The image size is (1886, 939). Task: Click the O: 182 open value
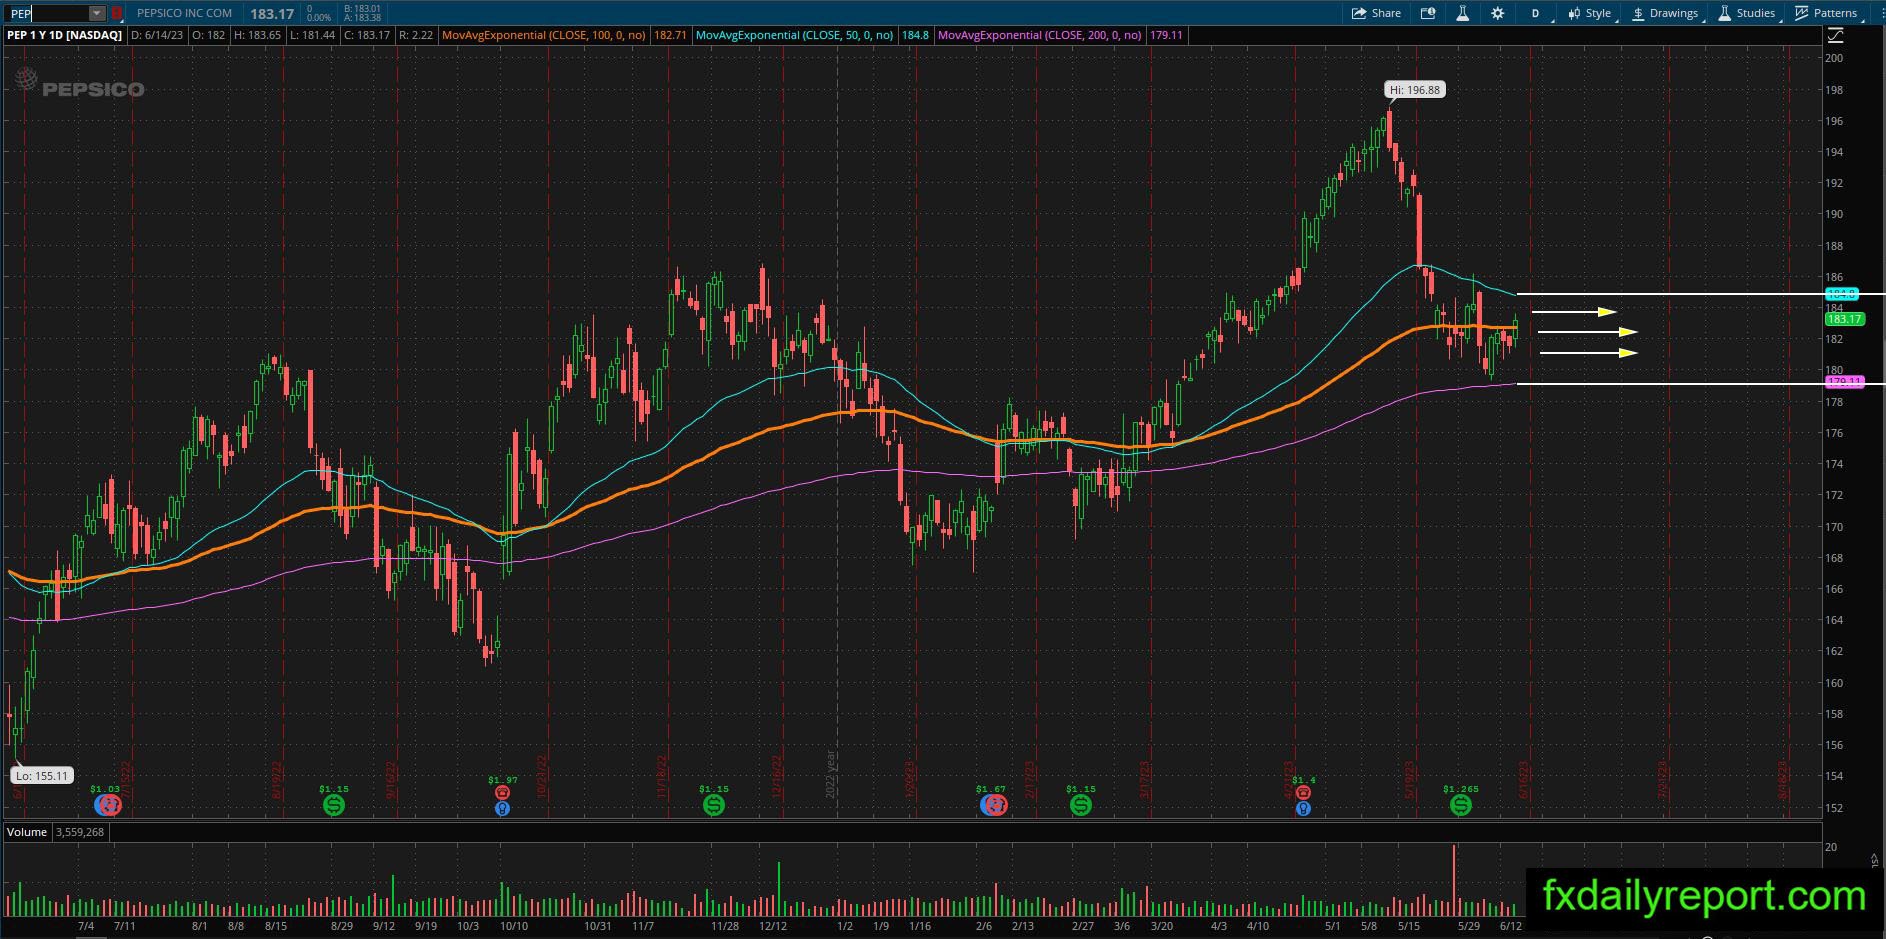pyautogui.click(x=209, y=35)
